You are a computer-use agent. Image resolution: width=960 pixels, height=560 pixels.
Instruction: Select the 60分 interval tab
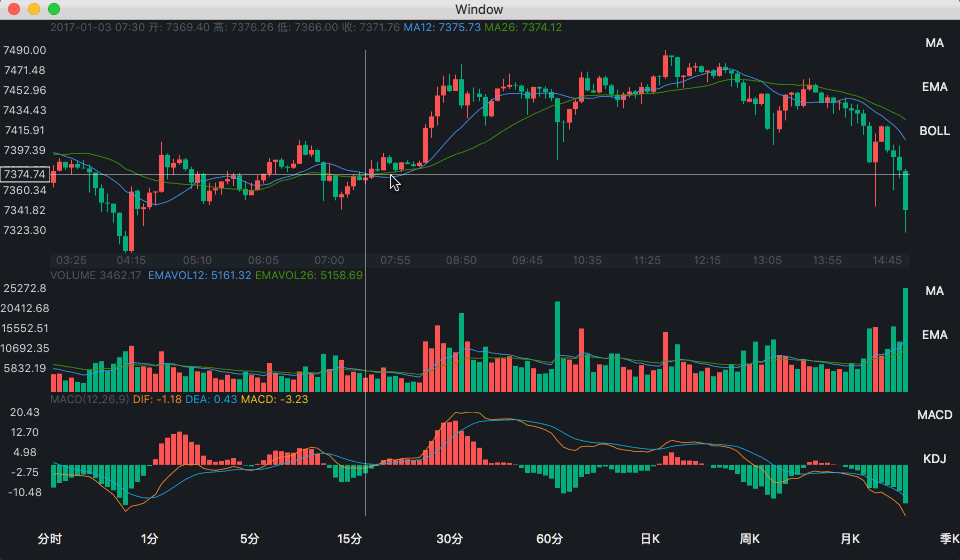point(549,539)
